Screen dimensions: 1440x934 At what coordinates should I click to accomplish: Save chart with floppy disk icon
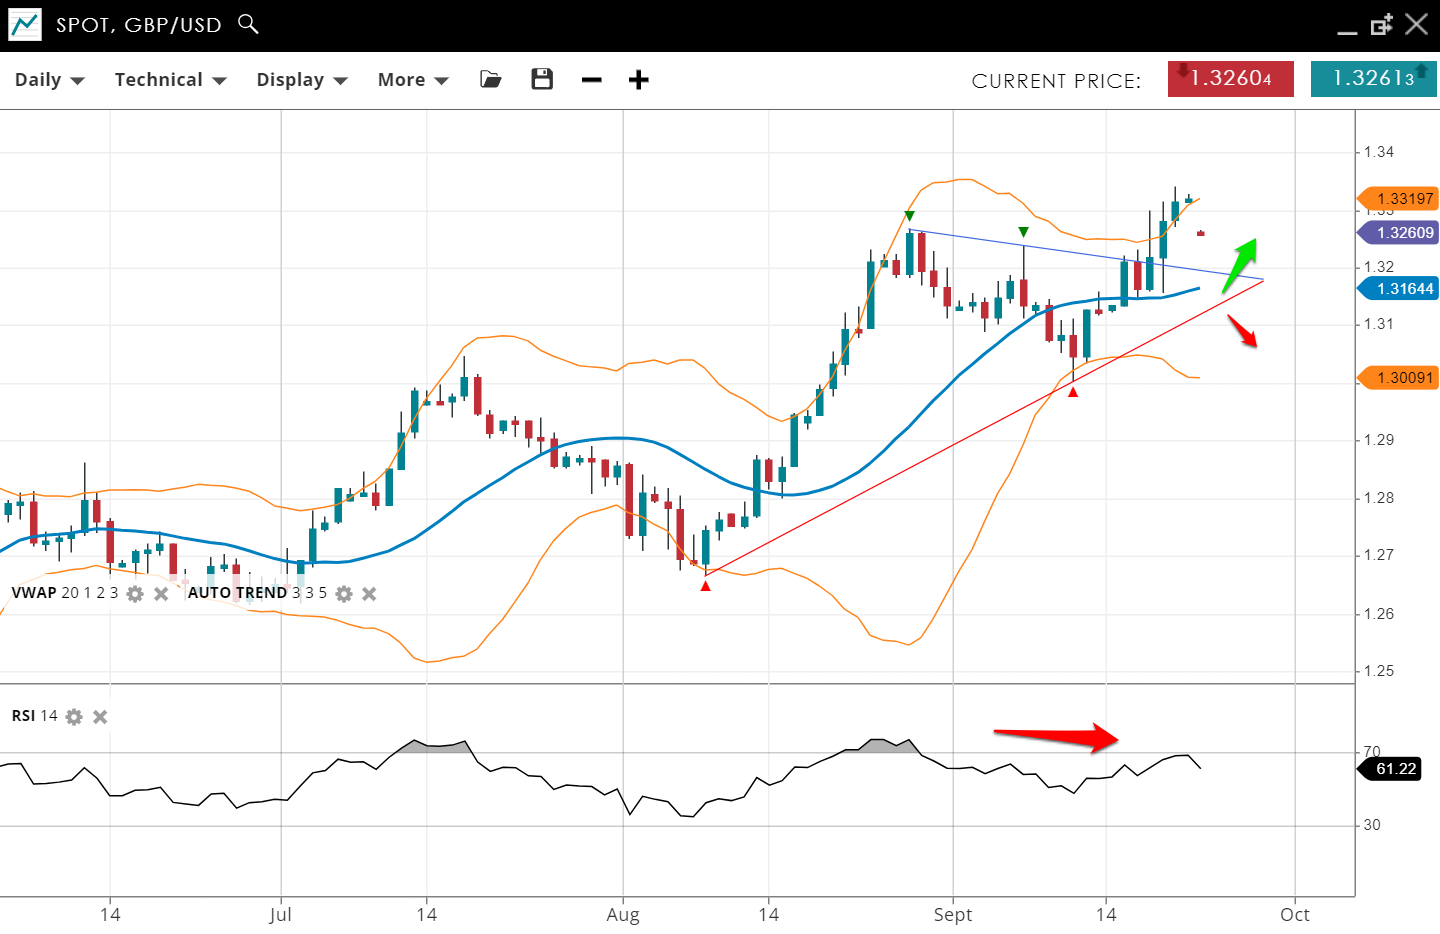542,80
